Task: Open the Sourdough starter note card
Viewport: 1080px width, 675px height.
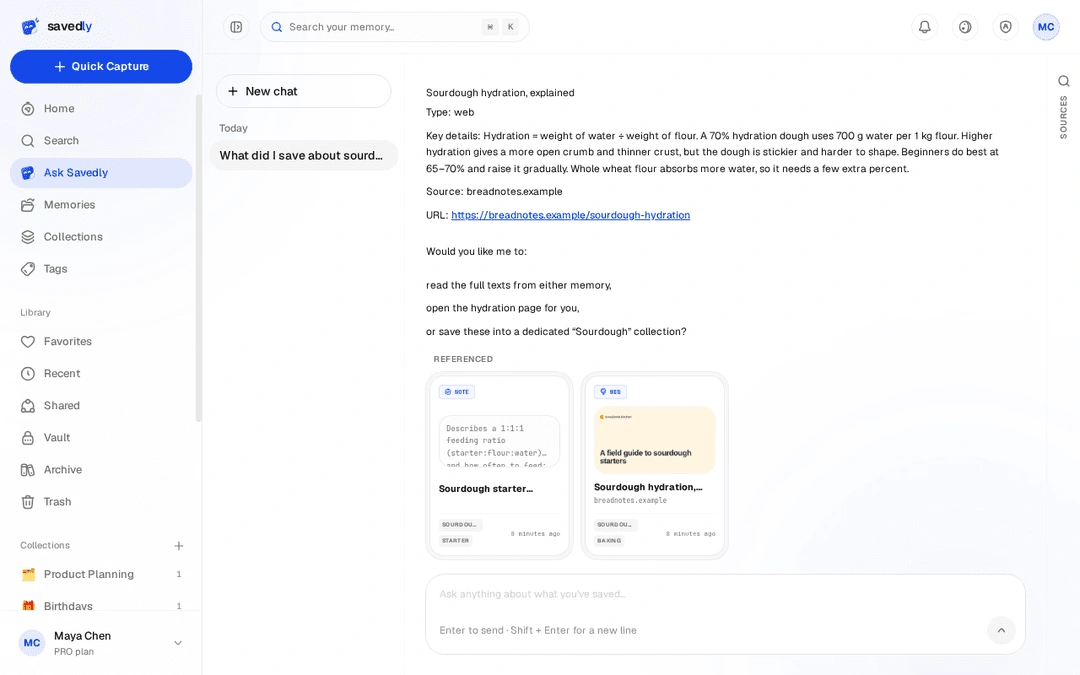Action: tap(499, 466)
